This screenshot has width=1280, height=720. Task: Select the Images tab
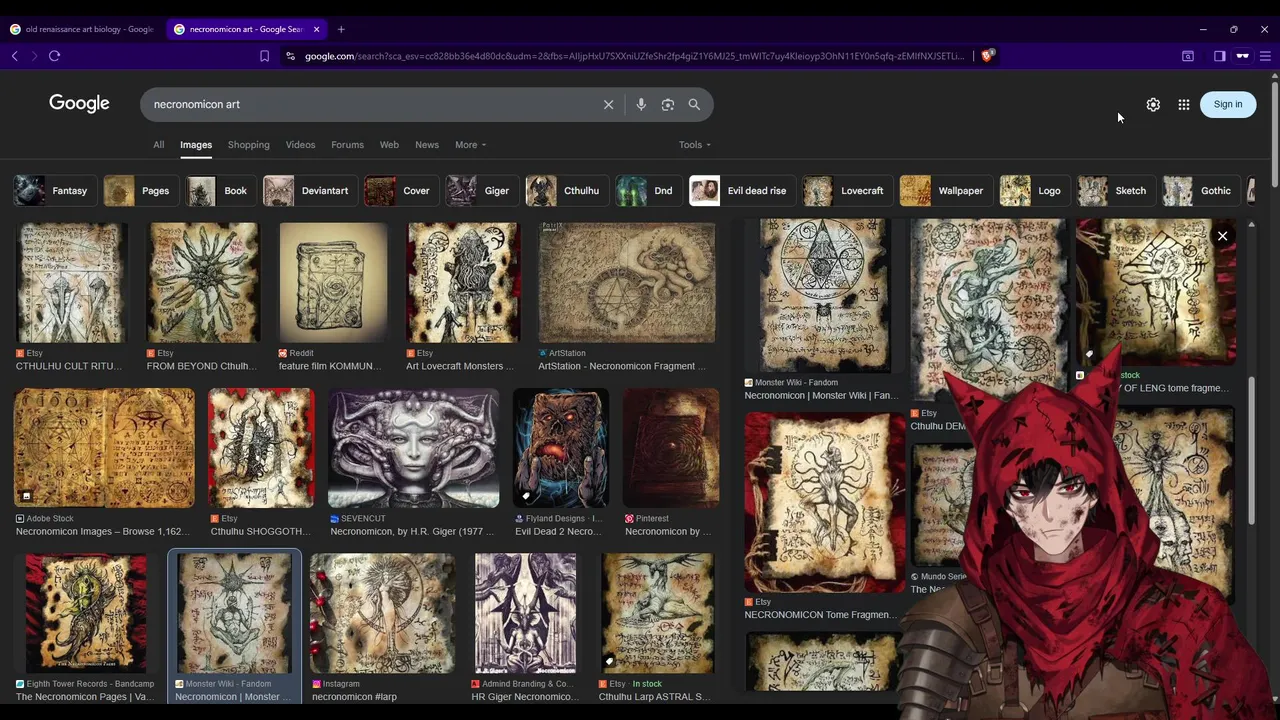196,145
